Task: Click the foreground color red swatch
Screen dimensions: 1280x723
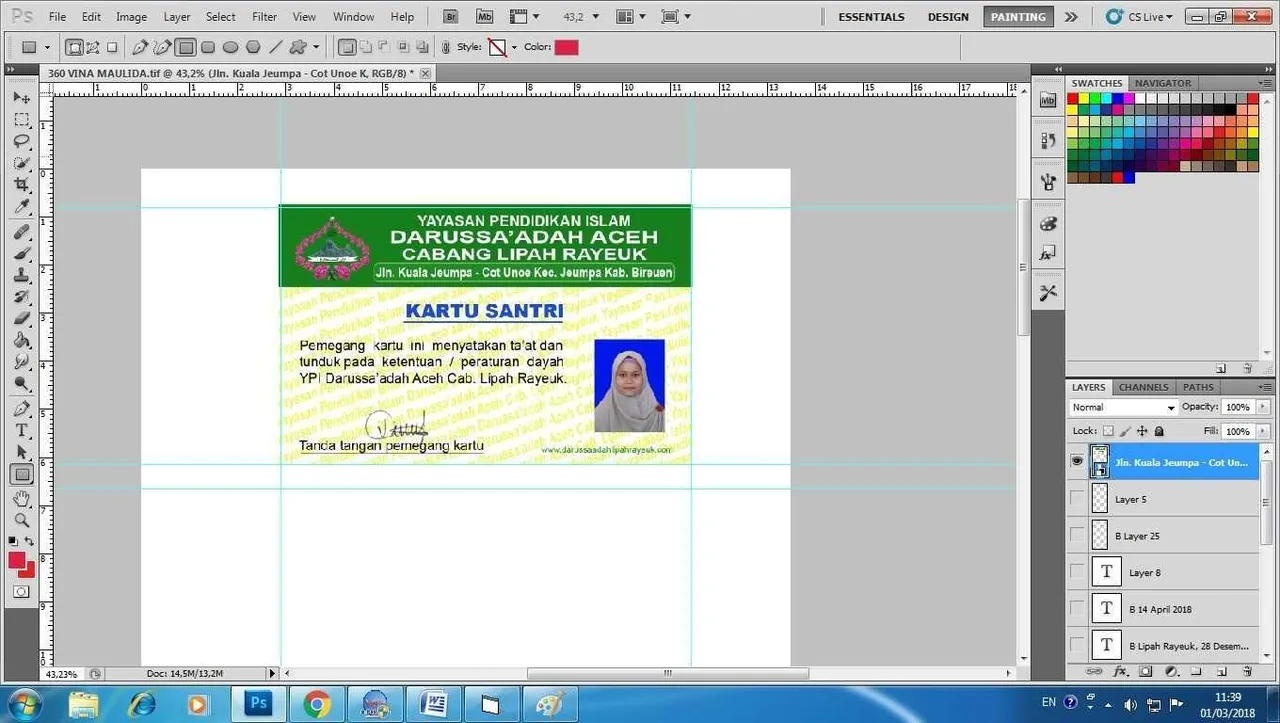Action: [x=17, y=561]
